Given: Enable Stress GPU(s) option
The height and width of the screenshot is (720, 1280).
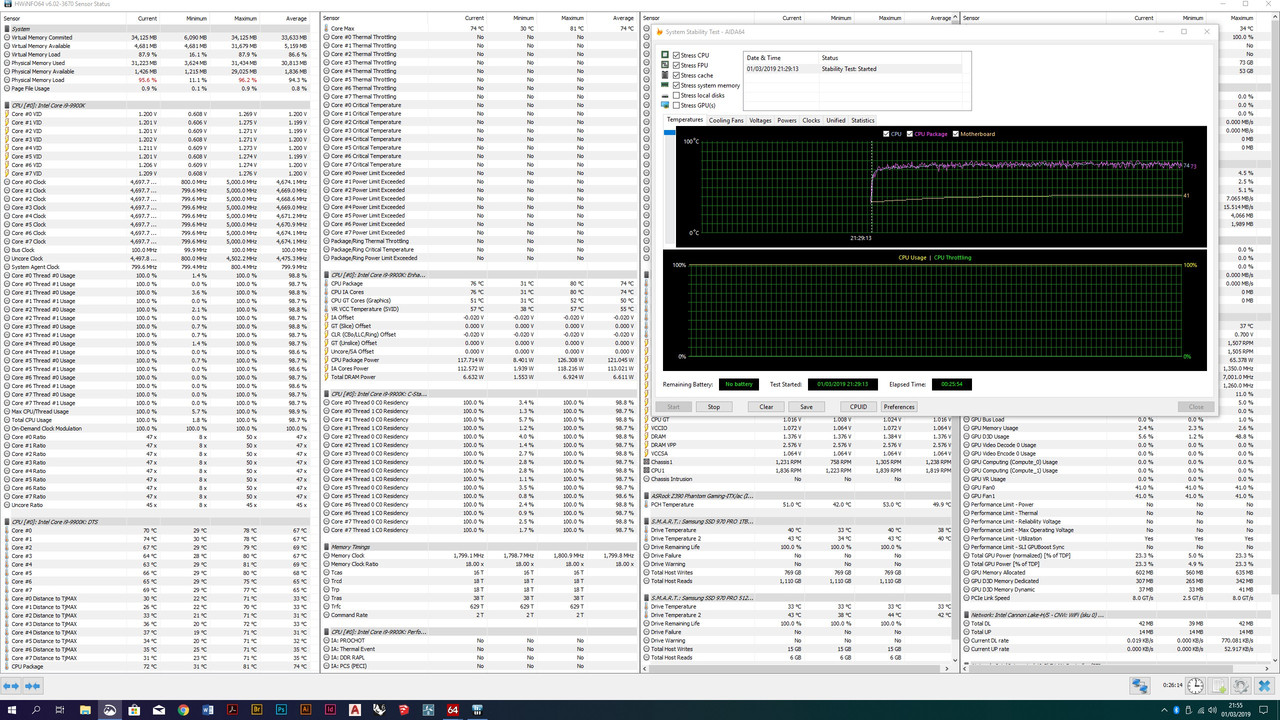Looking at the screenshot, I should 677,105.
